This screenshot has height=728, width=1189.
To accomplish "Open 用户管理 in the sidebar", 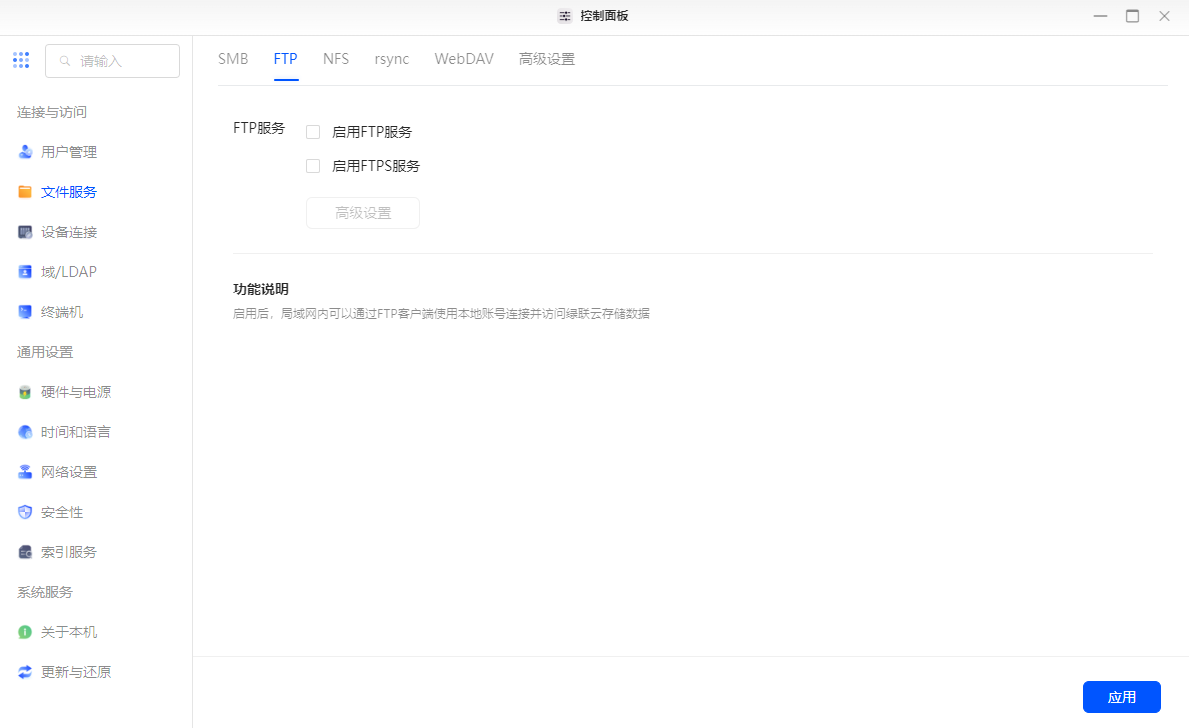I will [69, 152].
